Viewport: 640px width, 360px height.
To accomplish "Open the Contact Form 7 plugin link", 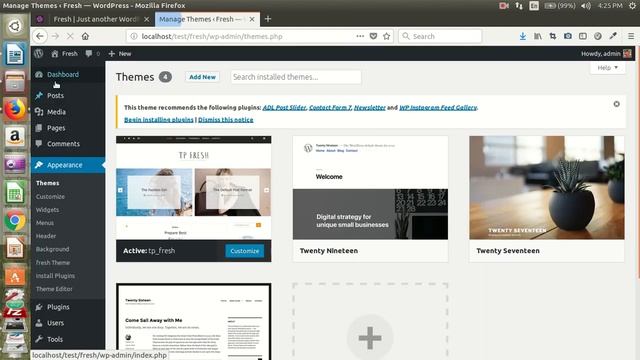I will coord(330,107).
